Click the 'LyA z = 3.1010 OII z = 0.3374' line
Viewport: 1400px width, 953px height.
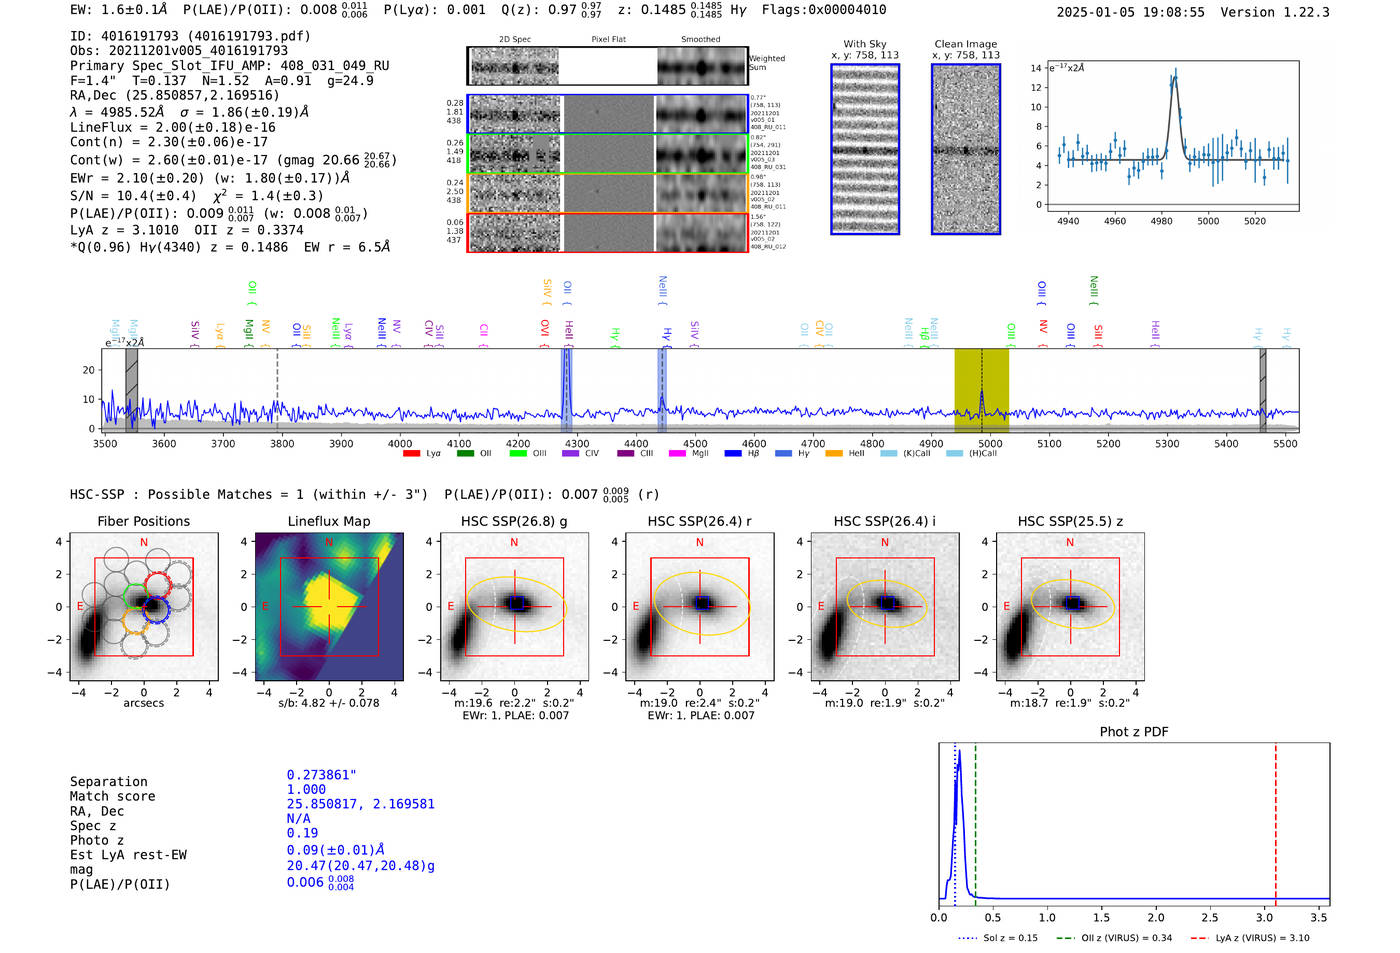(x=187, y=230)
